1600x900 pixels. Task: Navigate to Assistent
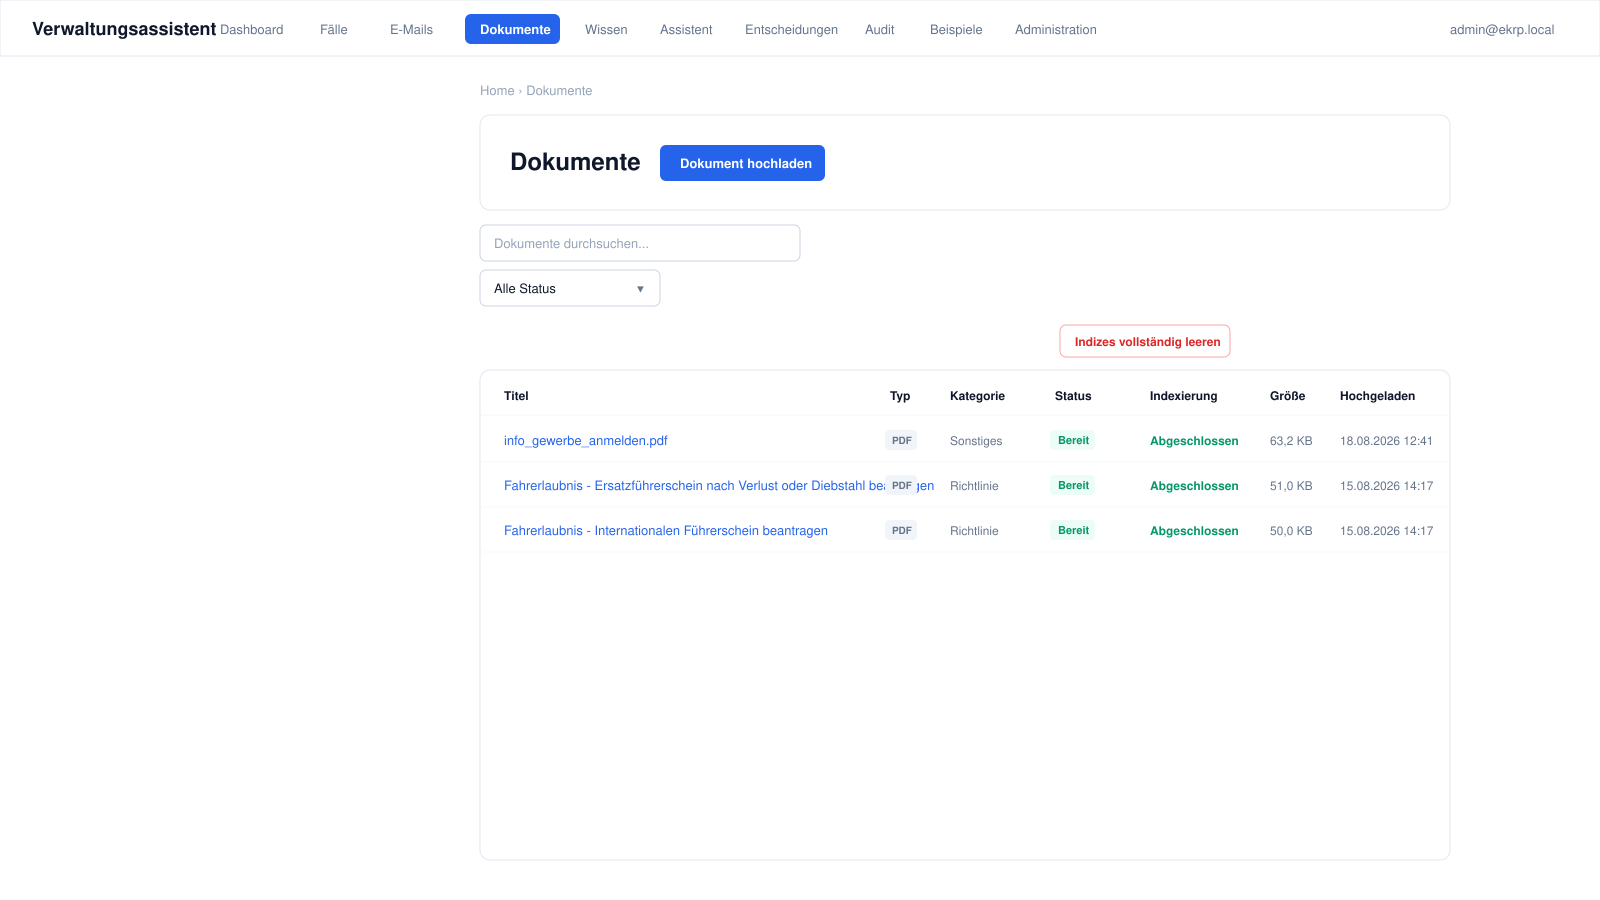click(x=686, y=30)
